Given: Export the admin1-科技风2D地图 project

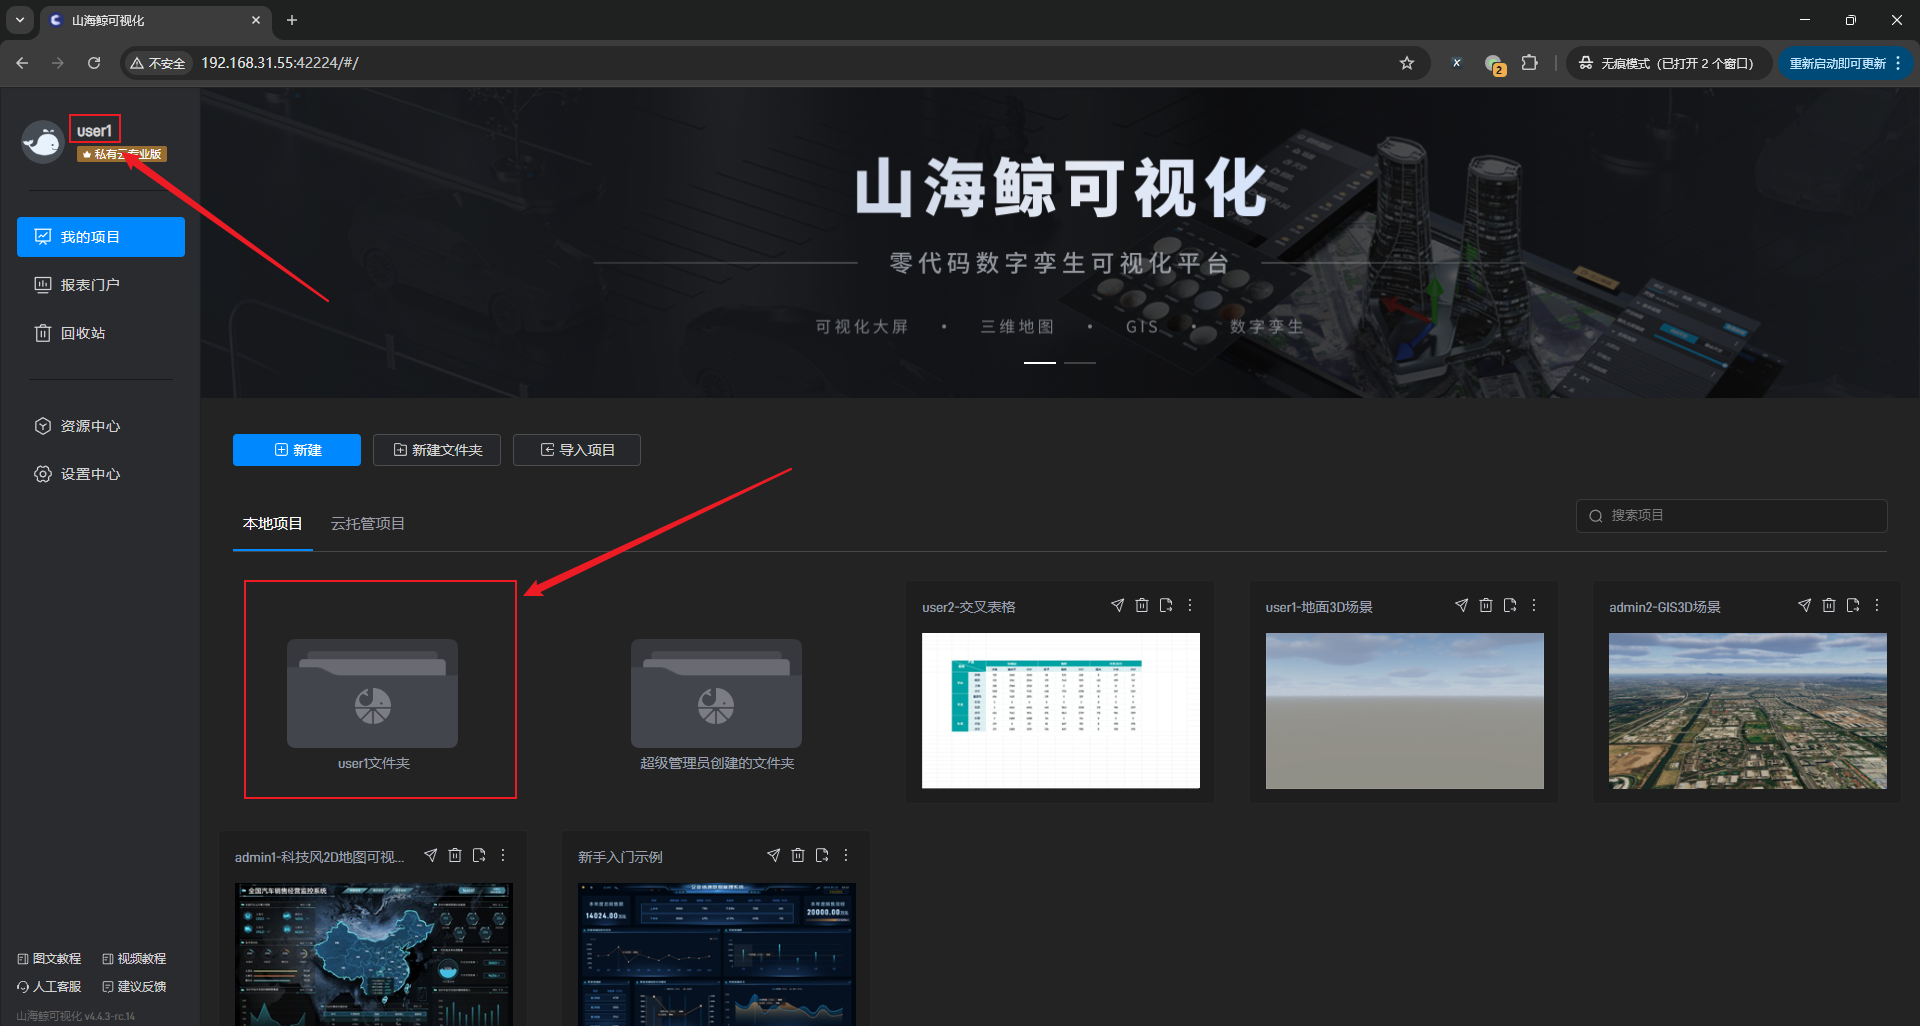Looking at the screenshot, I should [479, 856].
